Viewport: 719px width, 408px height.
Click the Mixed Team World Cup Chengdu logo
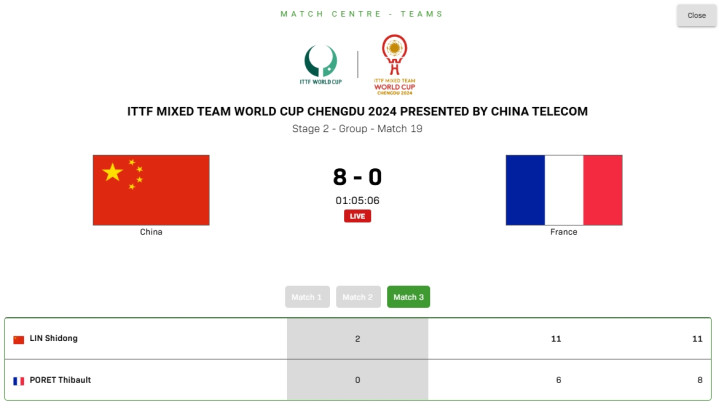(394, 65)
